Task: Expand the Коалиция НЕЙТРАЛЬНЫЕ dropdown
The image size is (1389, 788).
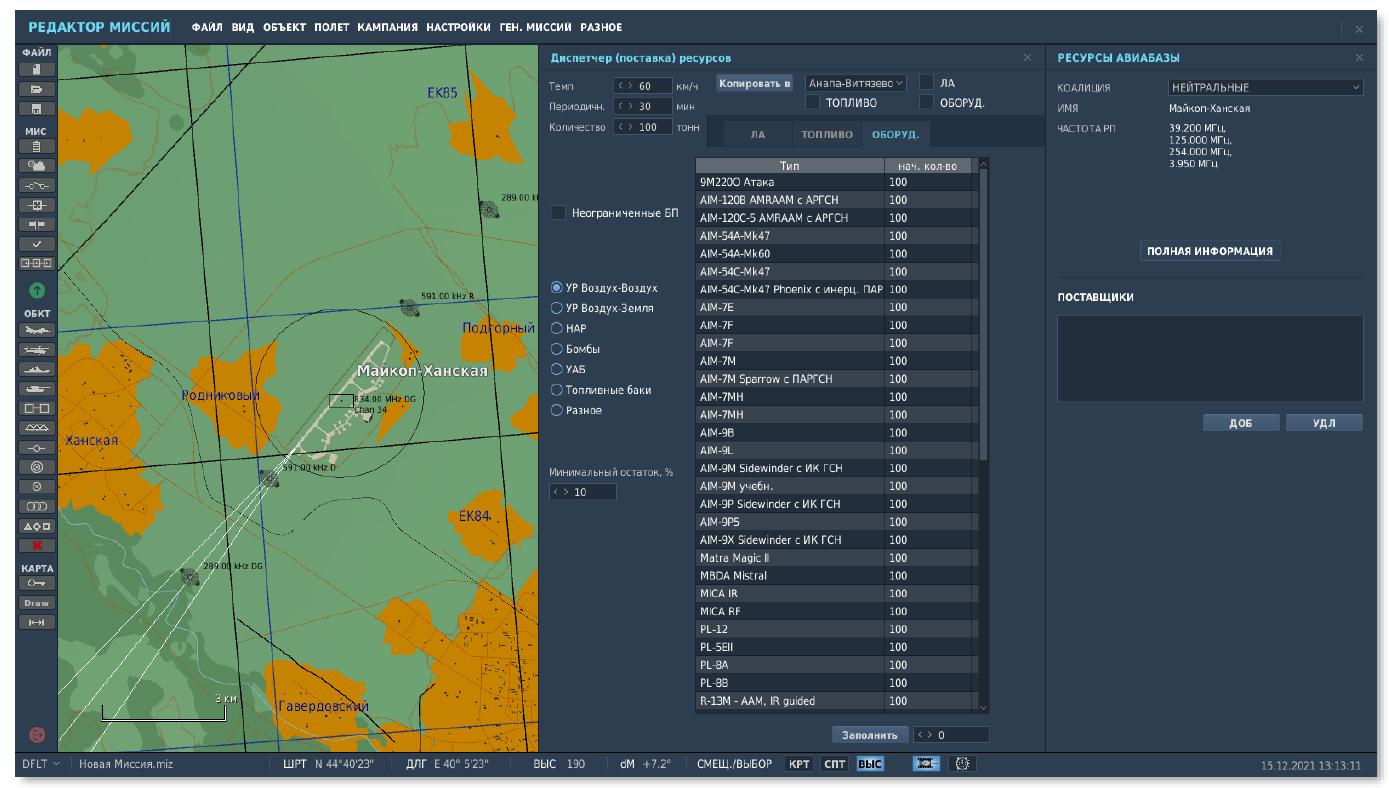Action: point(1264,88)
